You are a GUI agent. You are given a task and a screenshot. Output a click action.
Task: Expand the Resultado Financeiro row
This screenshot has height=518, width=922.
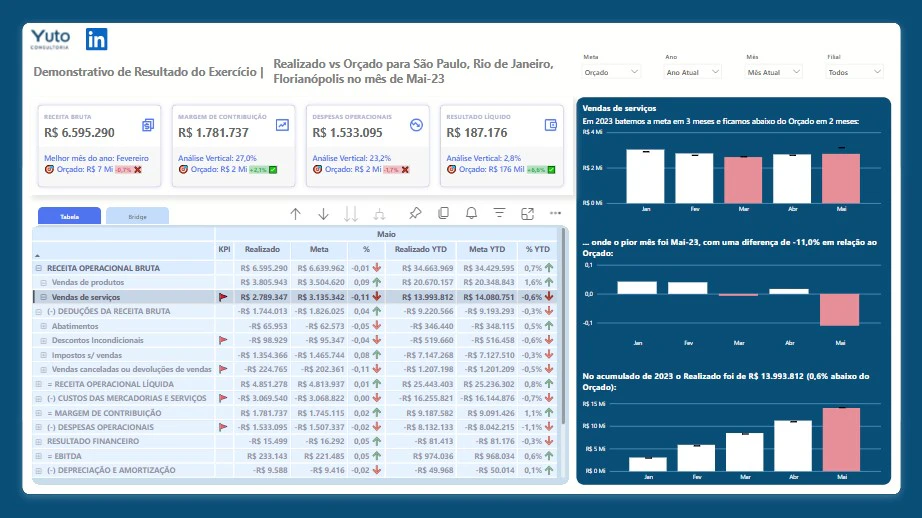point(39,442)
